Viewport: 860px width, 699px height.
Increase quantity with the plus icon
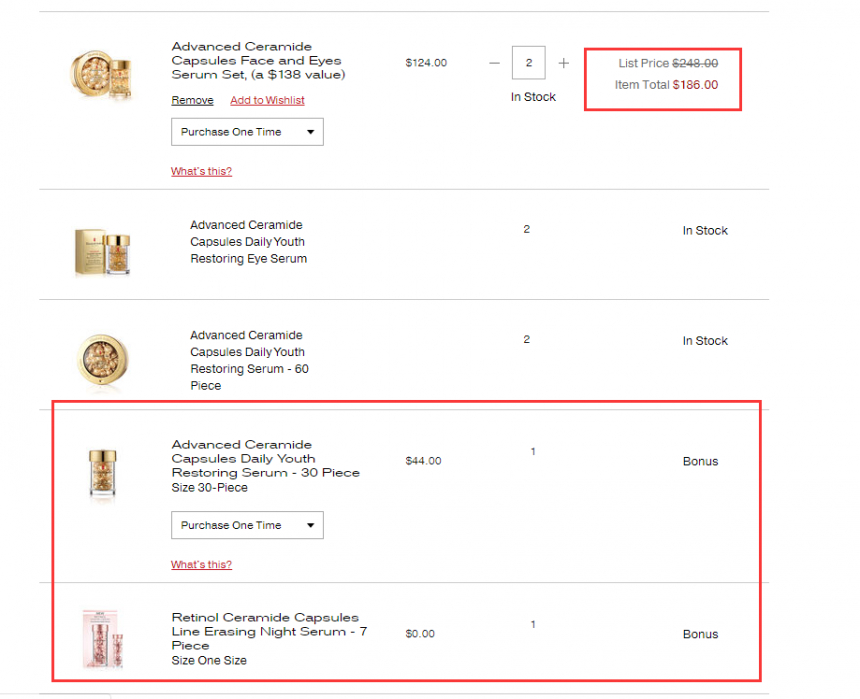[563, 63]
